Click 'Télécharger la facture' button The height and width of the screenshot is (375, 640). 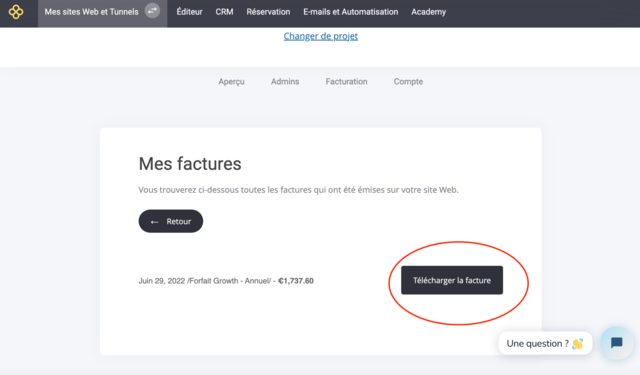(452, 280)
